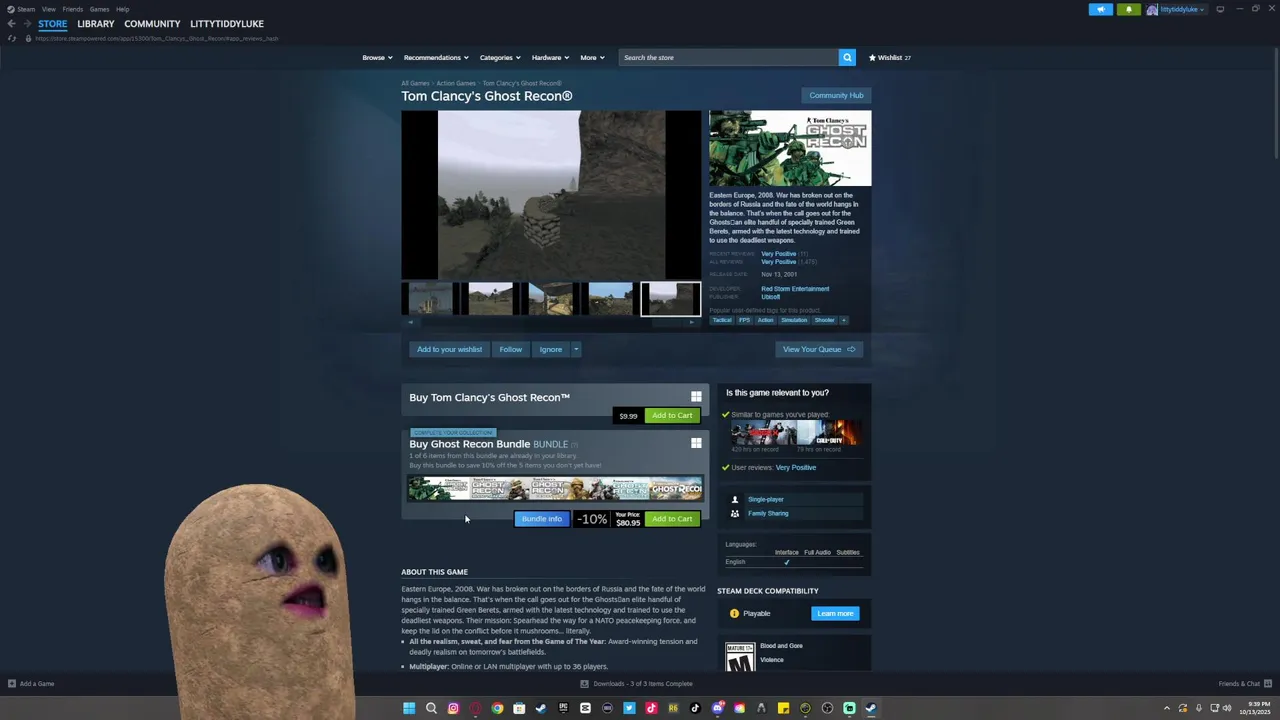This screenshot has height=720, width=1280.
Task: Expand the Categories dropdown
Action: point(500,57)
